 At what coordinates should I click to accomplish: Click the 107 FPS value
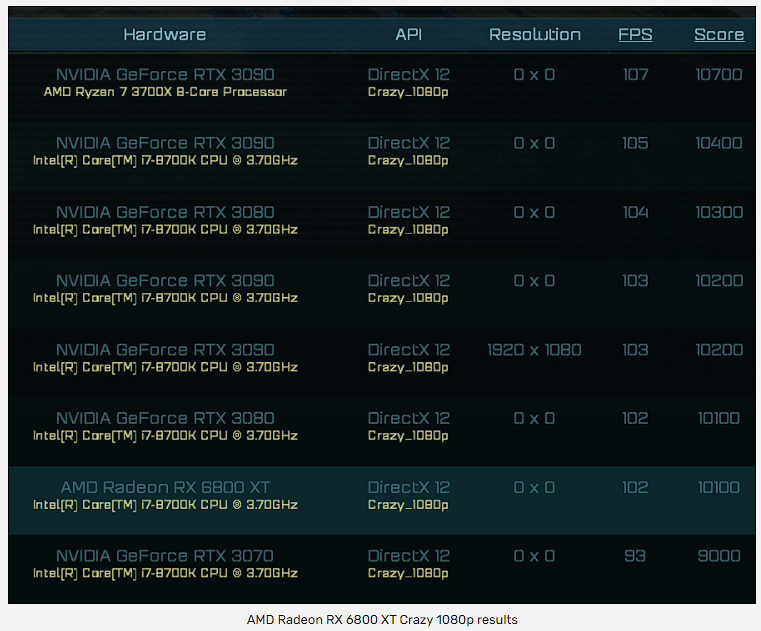pyautogui.click(x=635, y=74)
